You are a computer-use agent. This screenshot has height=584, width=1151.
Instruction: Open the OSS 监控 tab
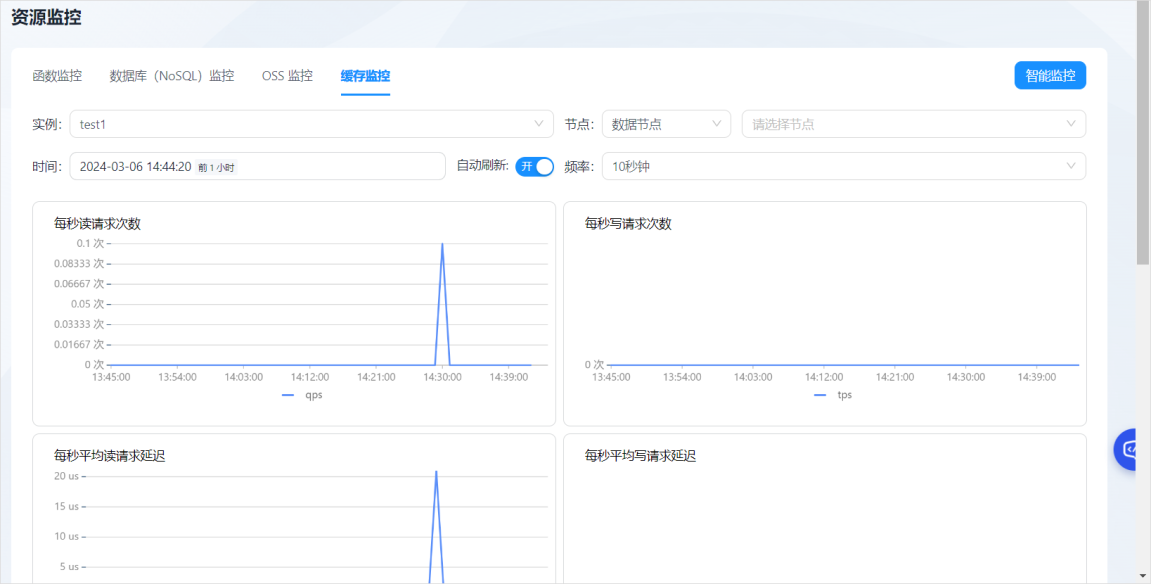pyautogui.click(x=287, y=76)
